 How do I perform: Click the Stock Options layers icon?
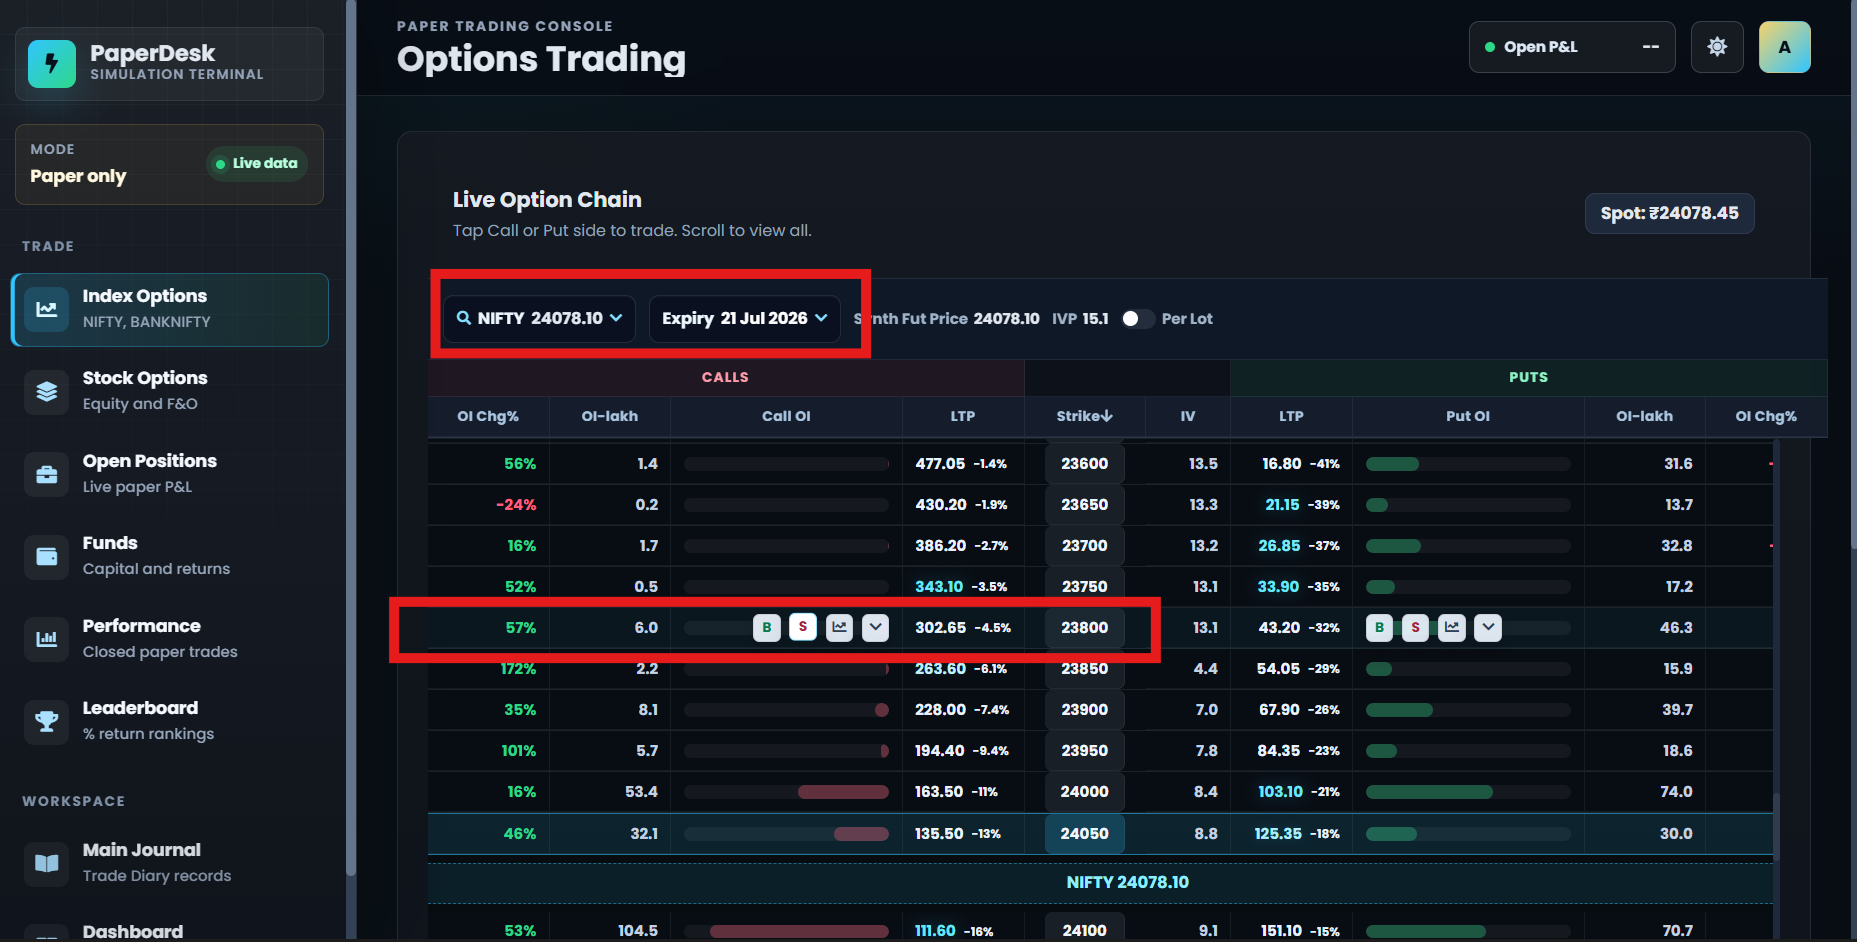47,391
